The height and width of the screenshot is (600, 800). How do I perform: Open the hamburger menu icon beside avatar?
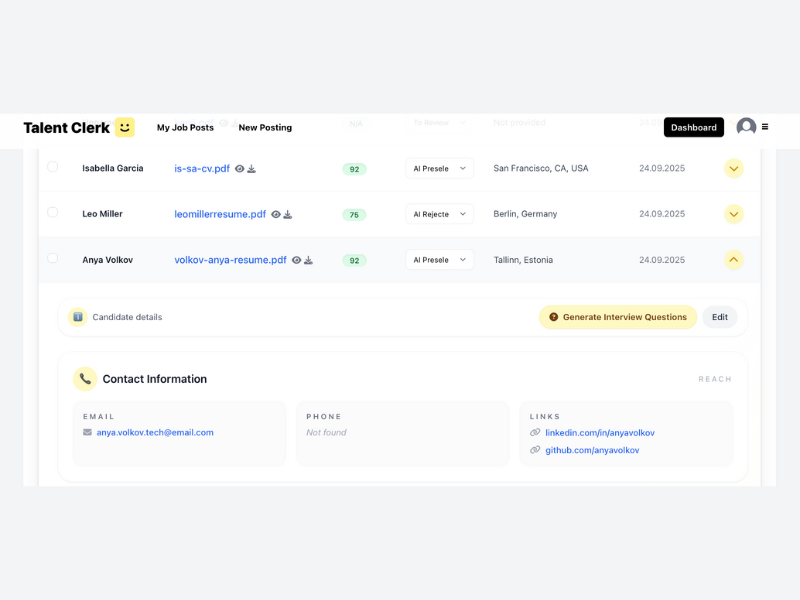[x=765, y=127]
